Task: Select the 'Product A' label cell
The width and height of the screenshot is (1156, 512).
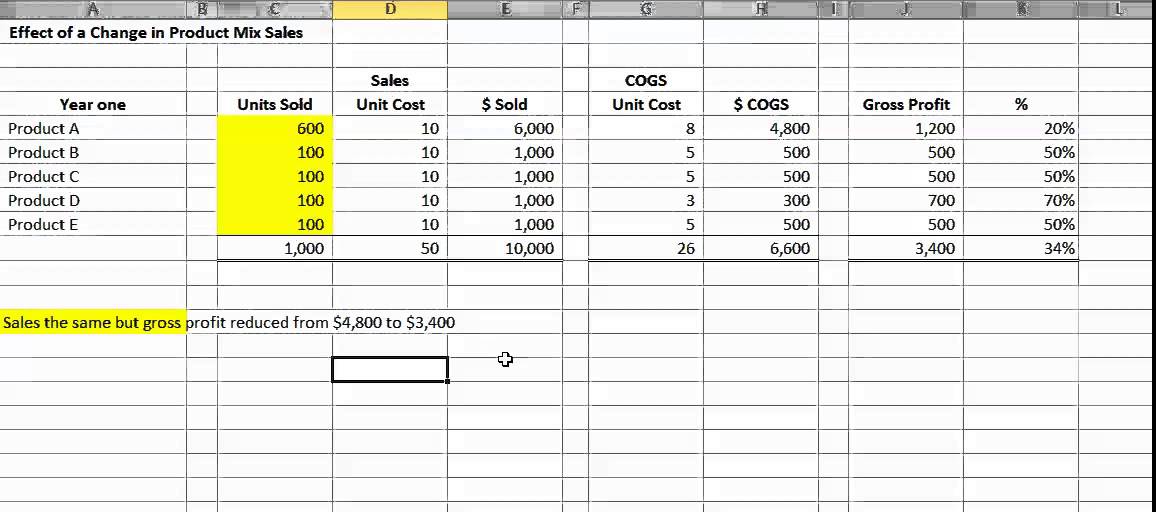Action: click(x=93, y=128)
